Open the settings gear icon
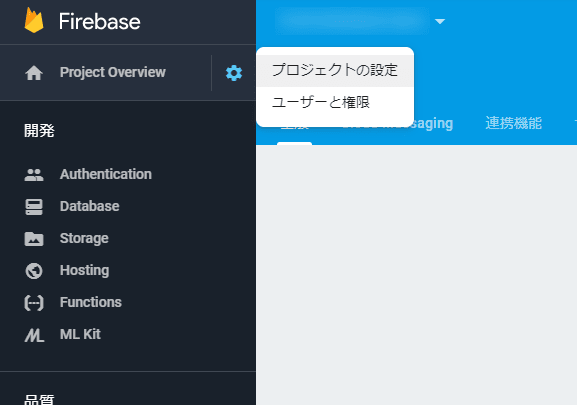Image resolution: width=577 pixels, height=405 pixels. (234, 73)
